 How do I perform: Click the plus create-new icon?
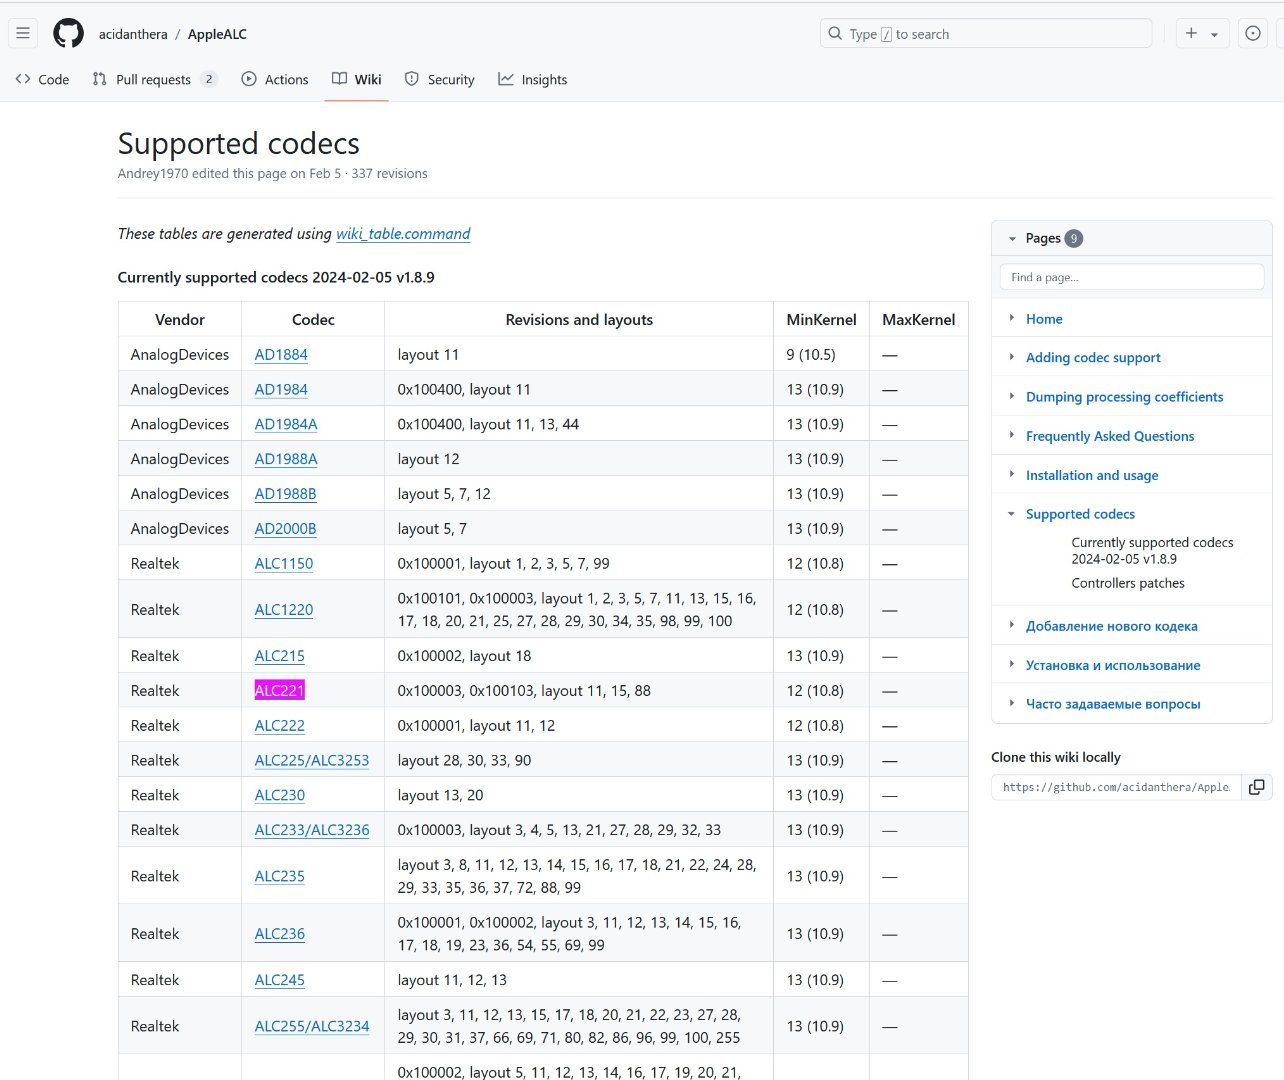click(x=1191, y=33)
